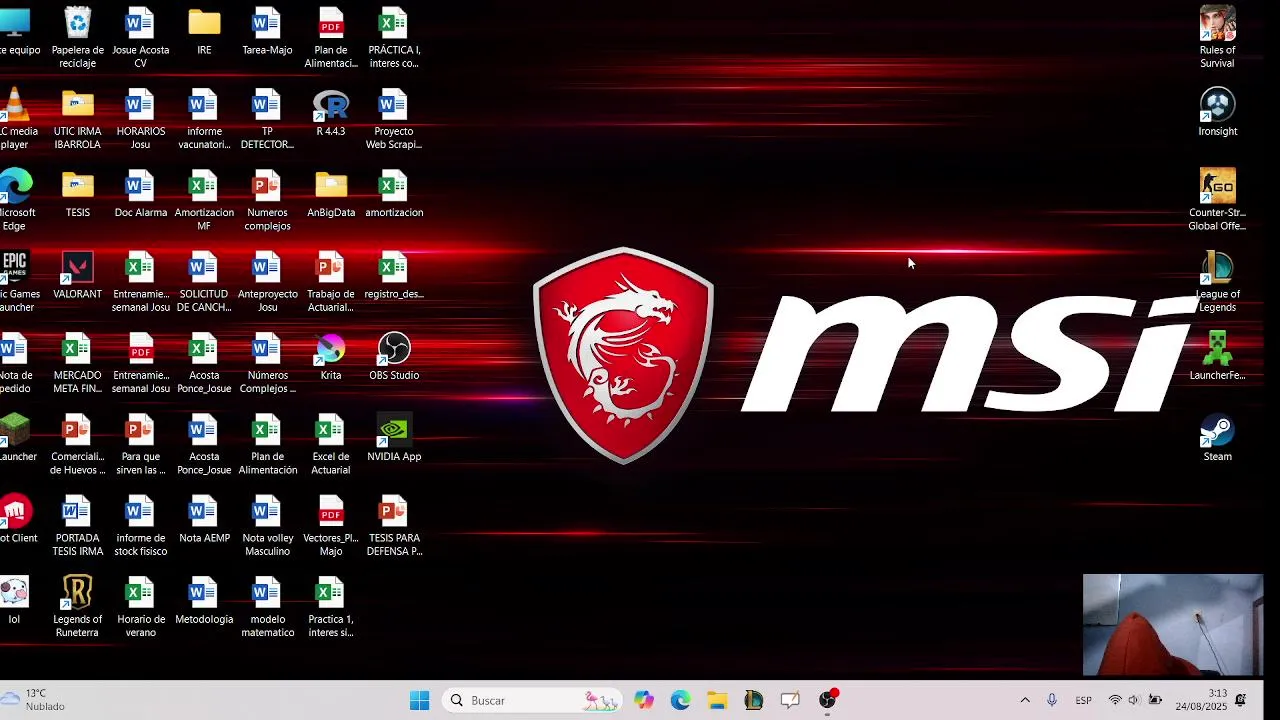Open NVIDIA App desktop shortcut
1280x720 pixels.
(x=394, y=437)
